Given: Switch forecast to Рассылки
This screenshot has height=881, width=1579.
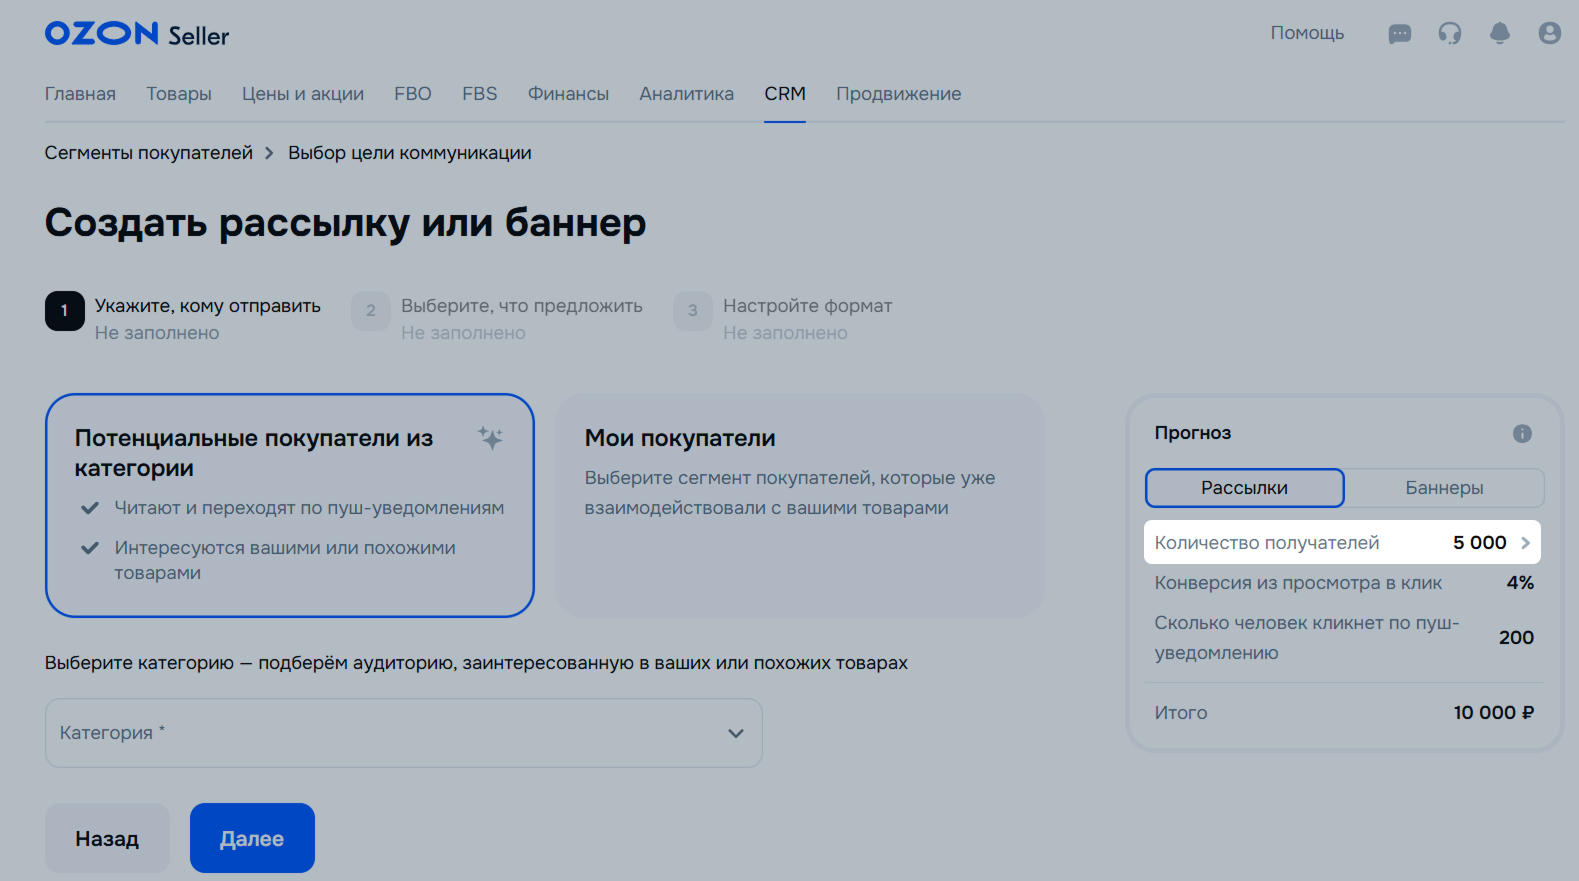Looking at the screenshot, I should click(1244, 488).
